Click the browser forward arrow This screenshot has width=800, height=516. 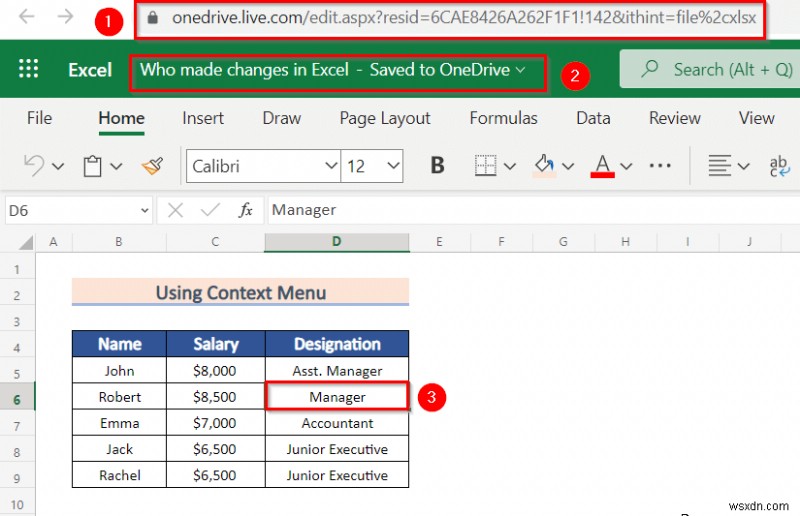tap(65, 17)
